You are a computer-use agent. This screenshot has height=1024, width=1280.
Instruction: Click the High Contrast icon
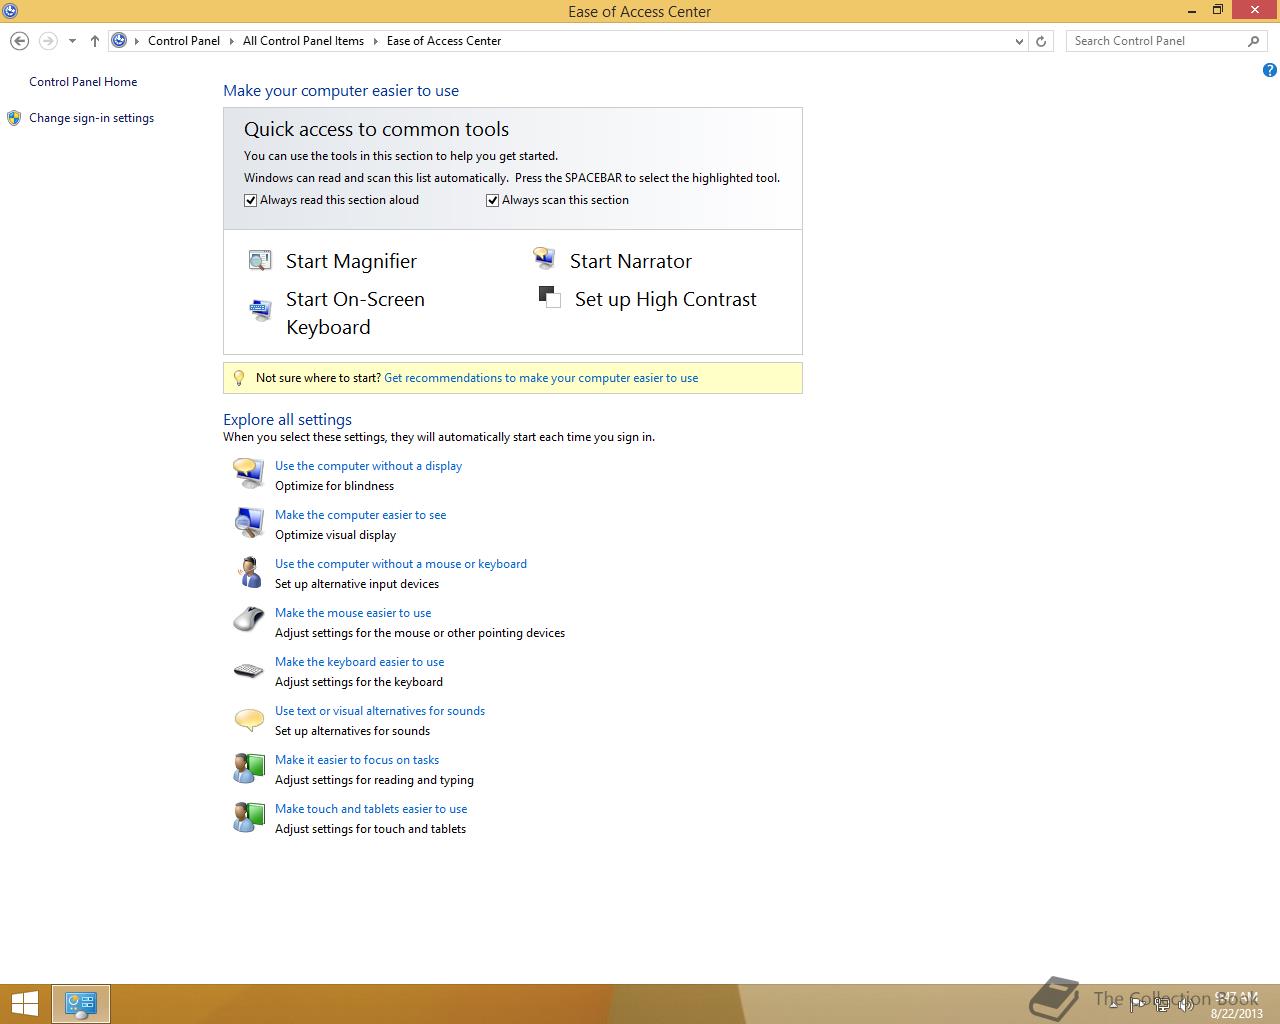pyautogui.click(x=549, y=297)
